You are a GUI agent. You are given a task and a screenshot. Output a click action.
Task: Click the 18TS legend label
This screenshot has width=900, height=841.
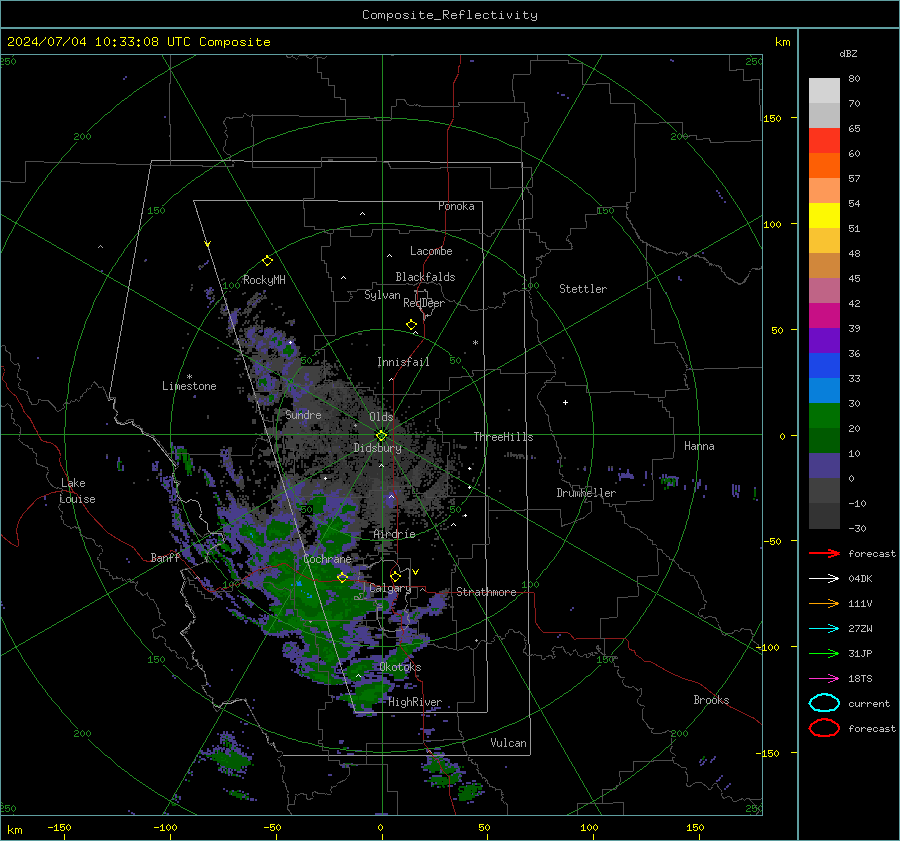point(860,679)
